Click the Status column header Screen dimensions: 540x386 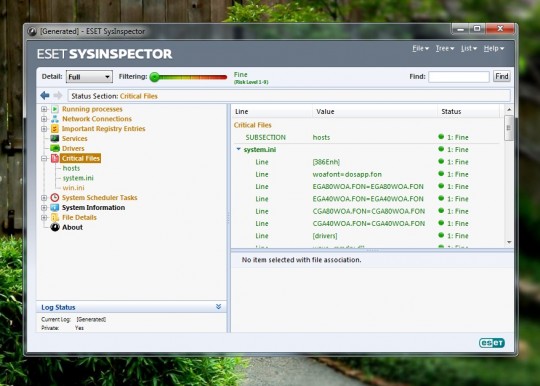468,112
